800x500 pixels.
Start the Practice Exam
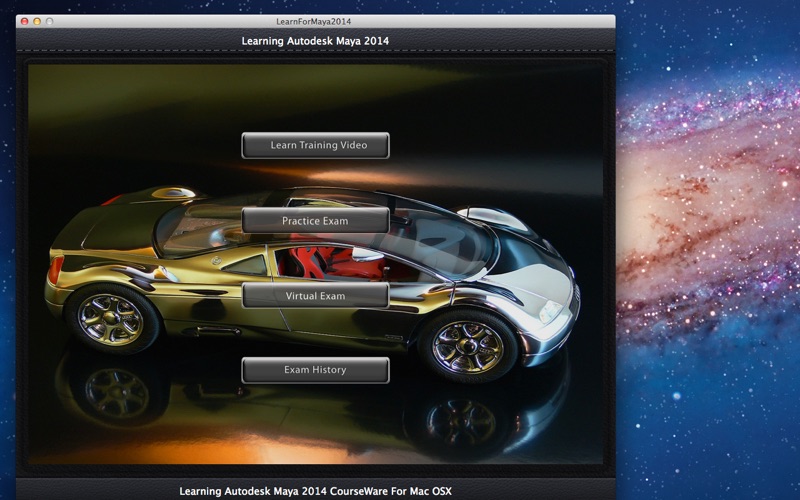coord(315,220)
